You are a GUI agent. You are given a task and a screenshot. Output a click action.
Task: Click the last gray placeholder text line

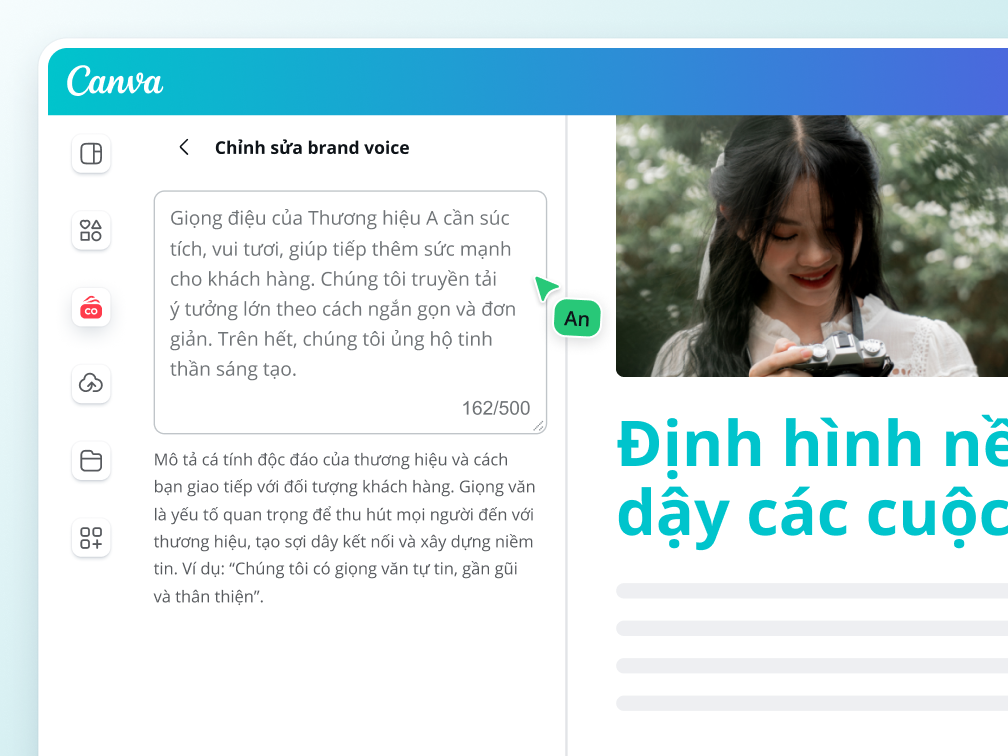(811, 703)
